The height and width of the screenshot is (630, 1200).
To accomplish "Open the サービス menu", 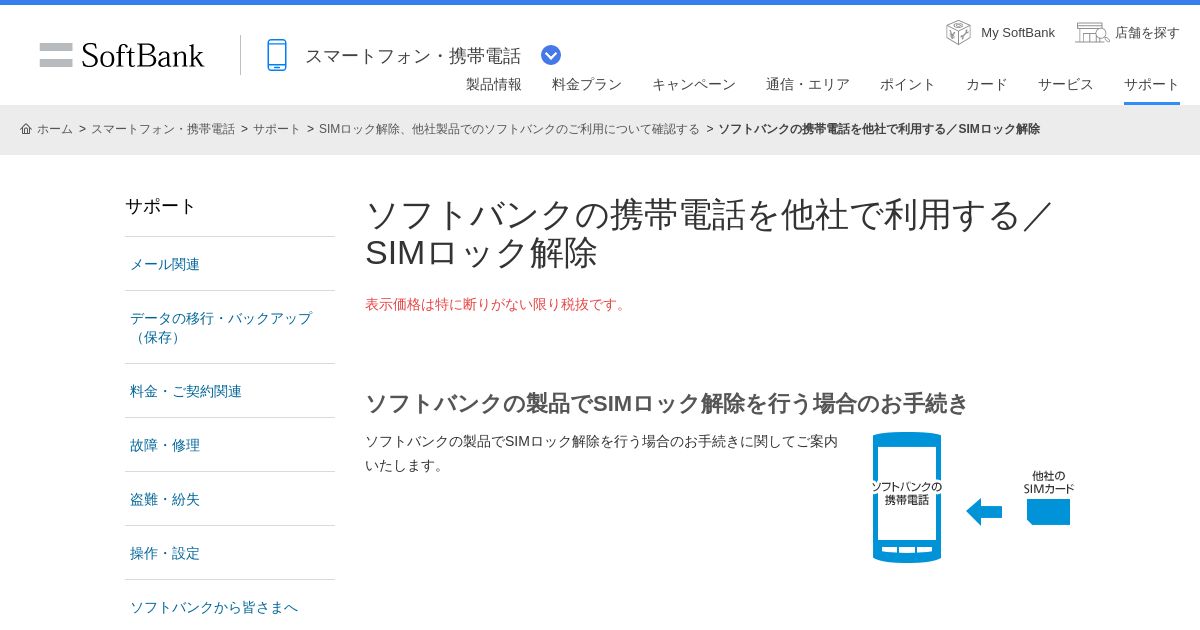I will point(1066,84).
